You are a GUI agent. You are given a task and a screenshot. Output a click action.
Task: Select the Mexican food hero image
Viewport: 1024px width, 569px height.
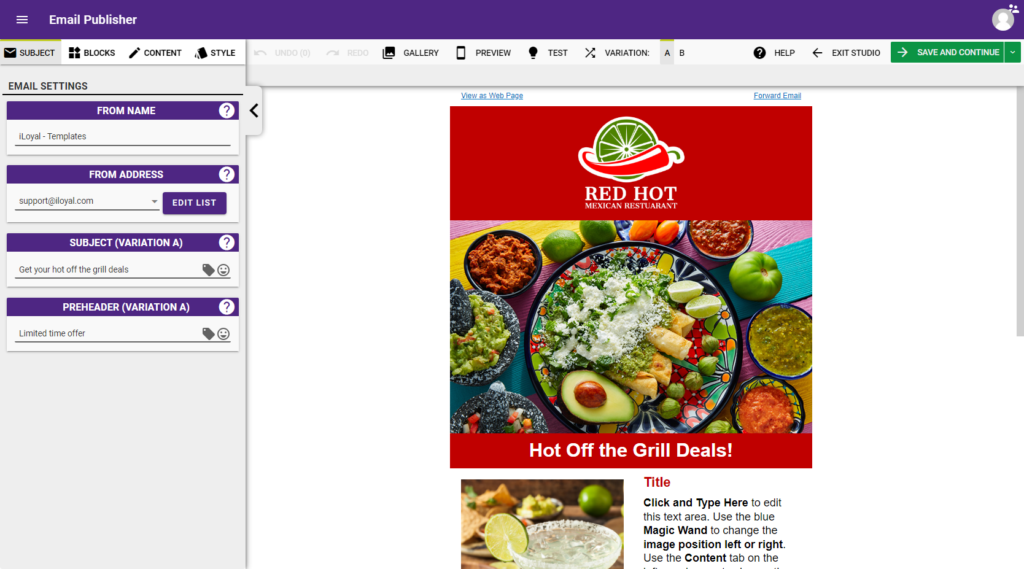[631, 327]
